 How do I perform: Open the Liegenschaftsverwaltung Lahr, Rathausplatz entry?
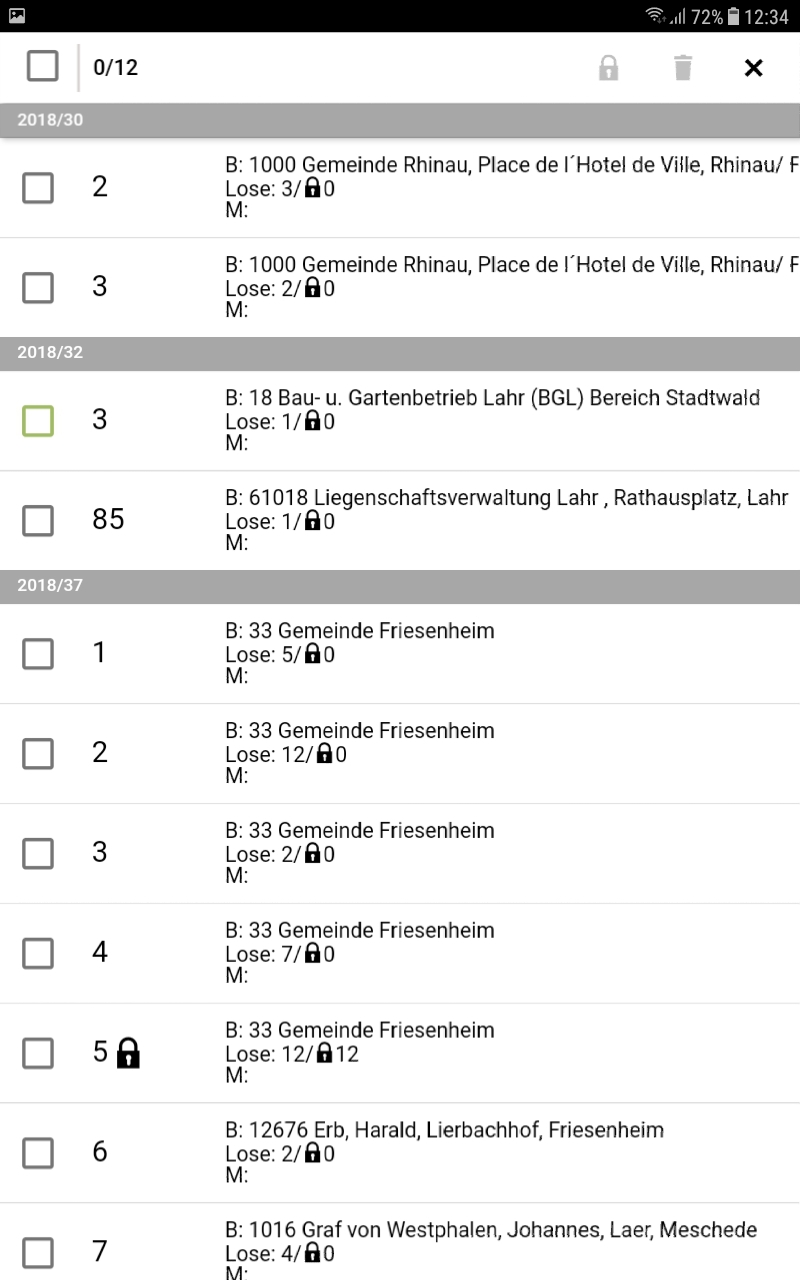(506, 520)
